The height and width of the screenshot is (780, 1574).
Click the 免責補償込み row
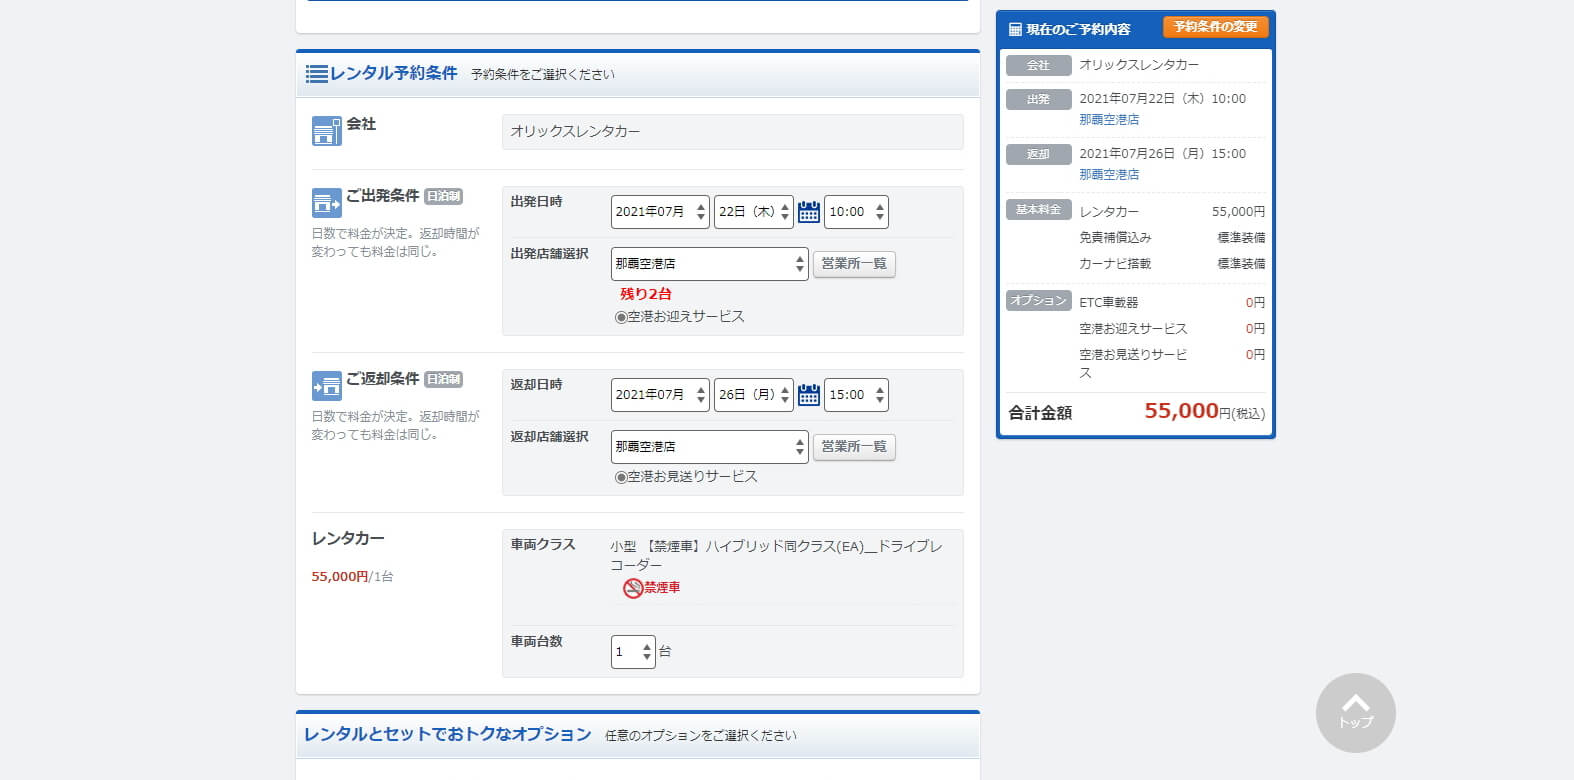pyautogui.click(x=1172, y=238)
